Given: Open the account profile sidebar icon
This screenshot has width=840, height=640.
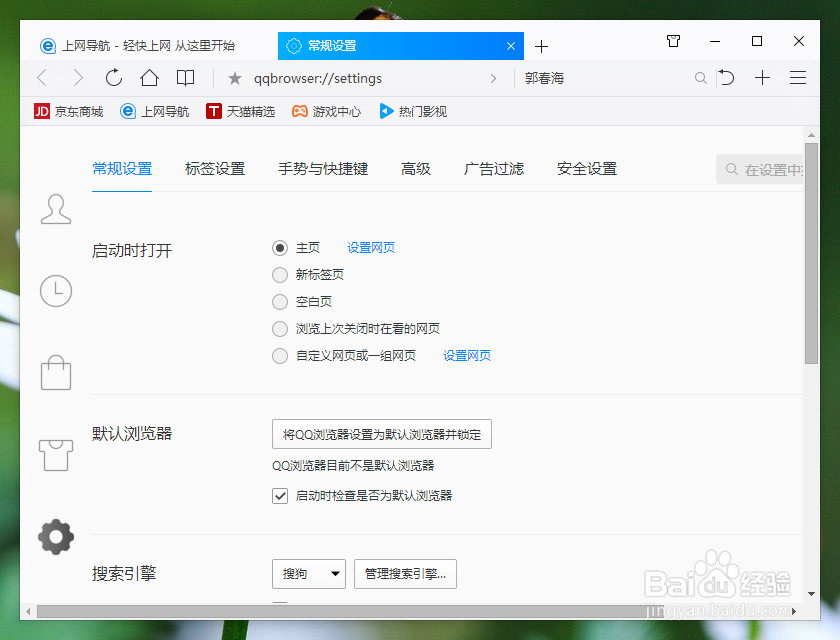Looking at the screenshot, I should pyautogui.click(x=56, y=209).
